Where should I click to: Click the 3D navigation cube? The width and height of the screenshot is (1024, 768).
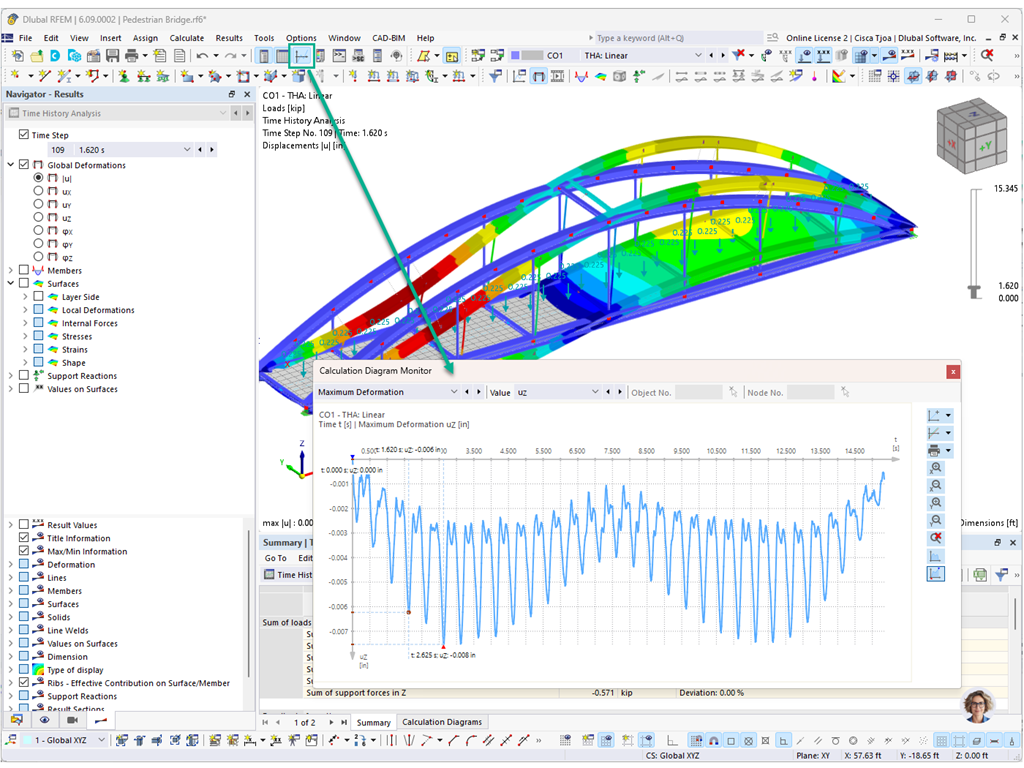pyautogui.click(x=970, y=137)
